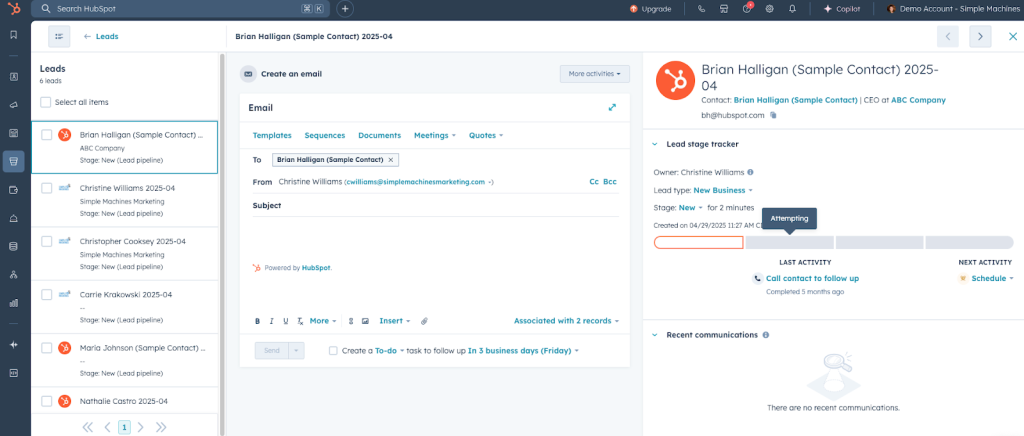The image size is (1024, 436).
Task: Click the Subject input field
Action: (x=435, y=206)
